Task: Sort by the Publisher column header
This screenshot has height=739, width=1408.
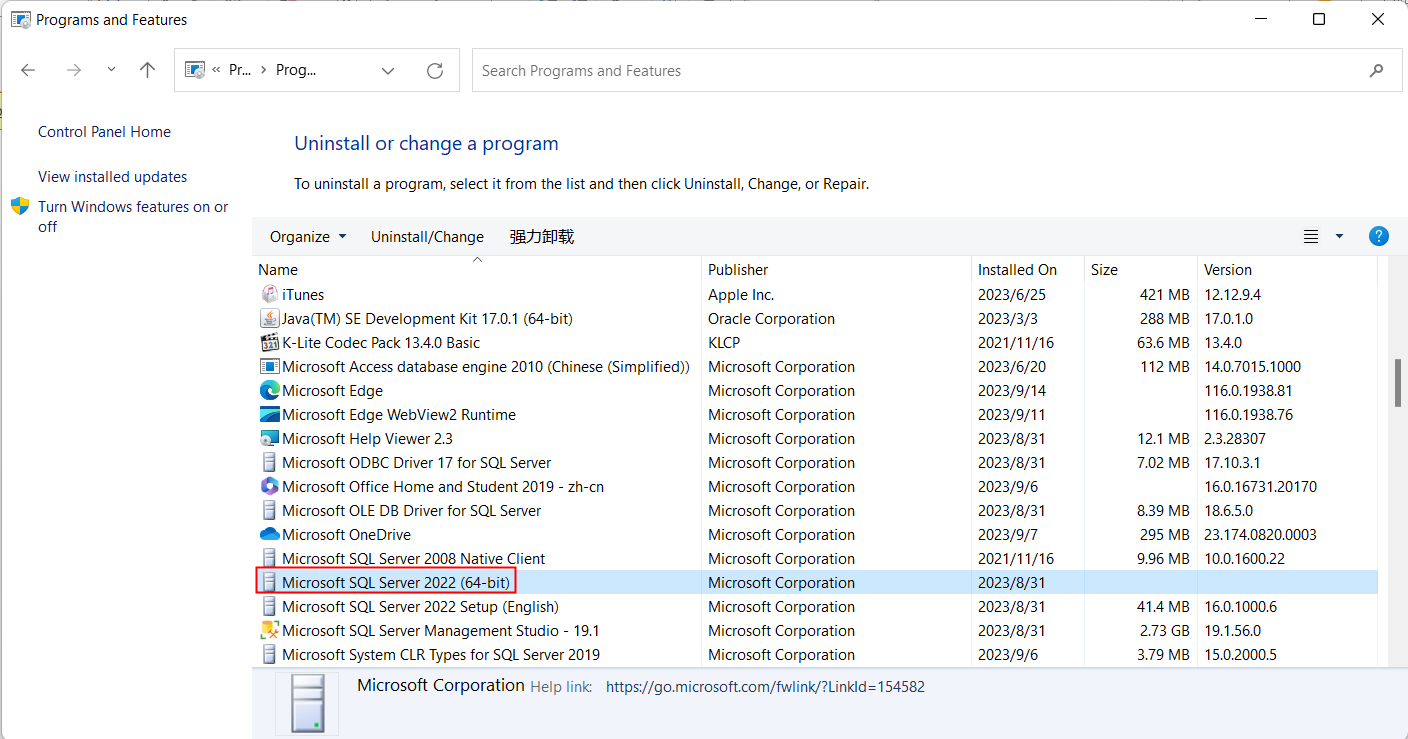Action: pyautogui.click(x=836, y=270)
